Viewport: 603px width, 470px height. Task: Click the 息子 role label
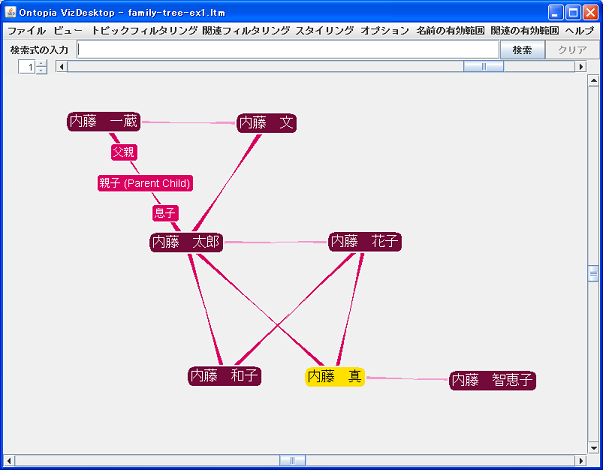[165, 213]
